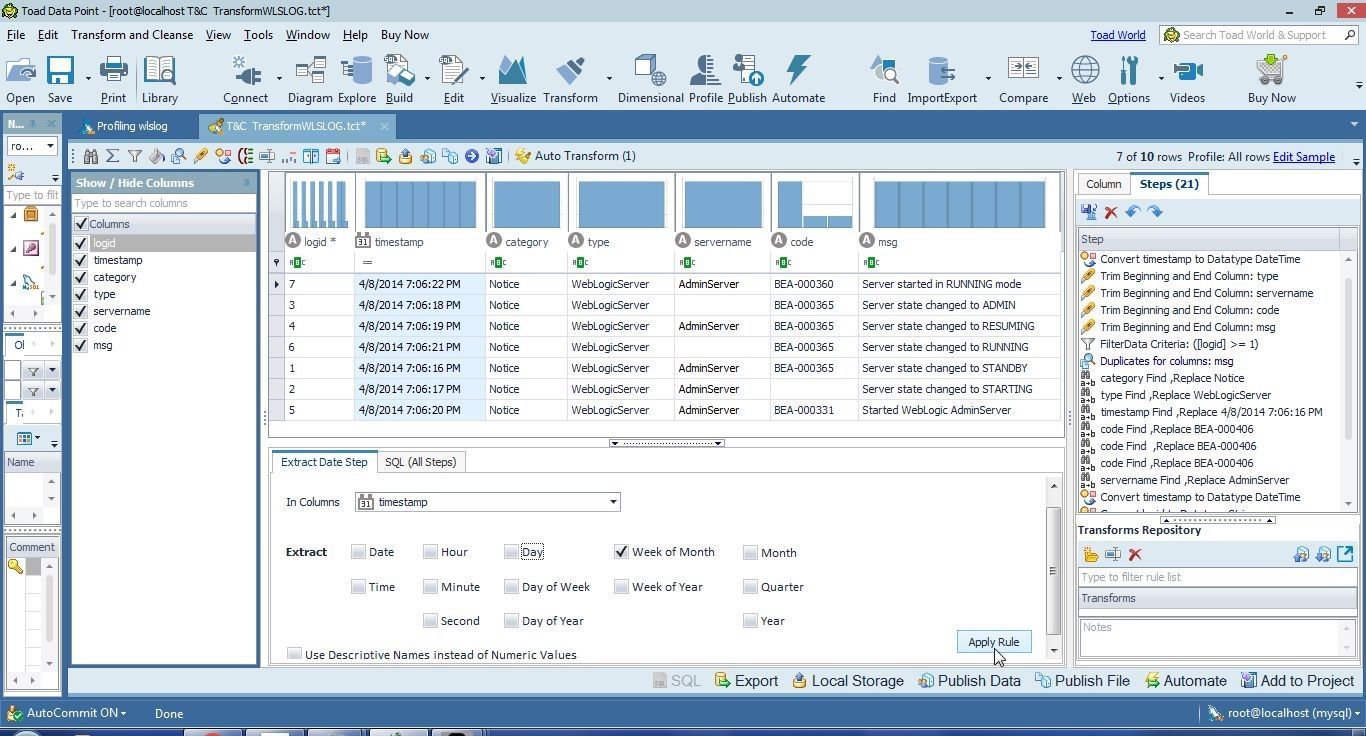Expand the Connect button dropdown arrow
The image size is (1366, 736).
(x=279, y=79)
